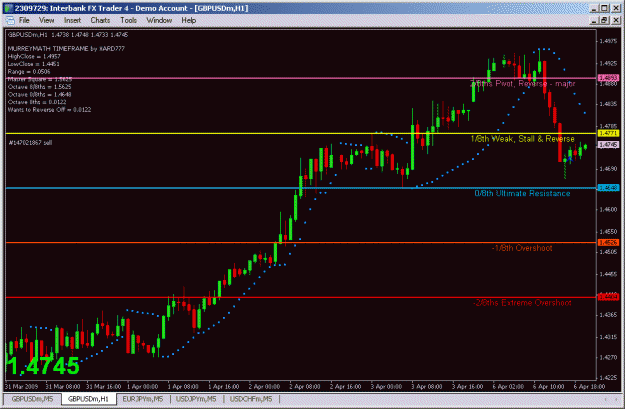Click the 'Octave 0/8ths = 1.4648' line
This screenshot has width=625, height=409.
[x=39, y=94]
